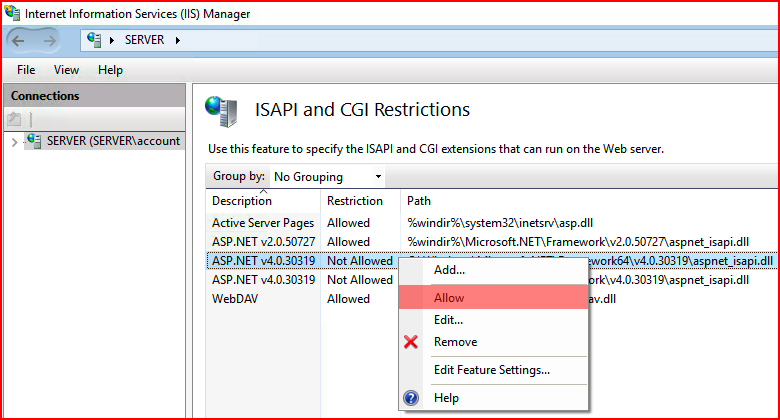Open the File menu

pos(26,70)
